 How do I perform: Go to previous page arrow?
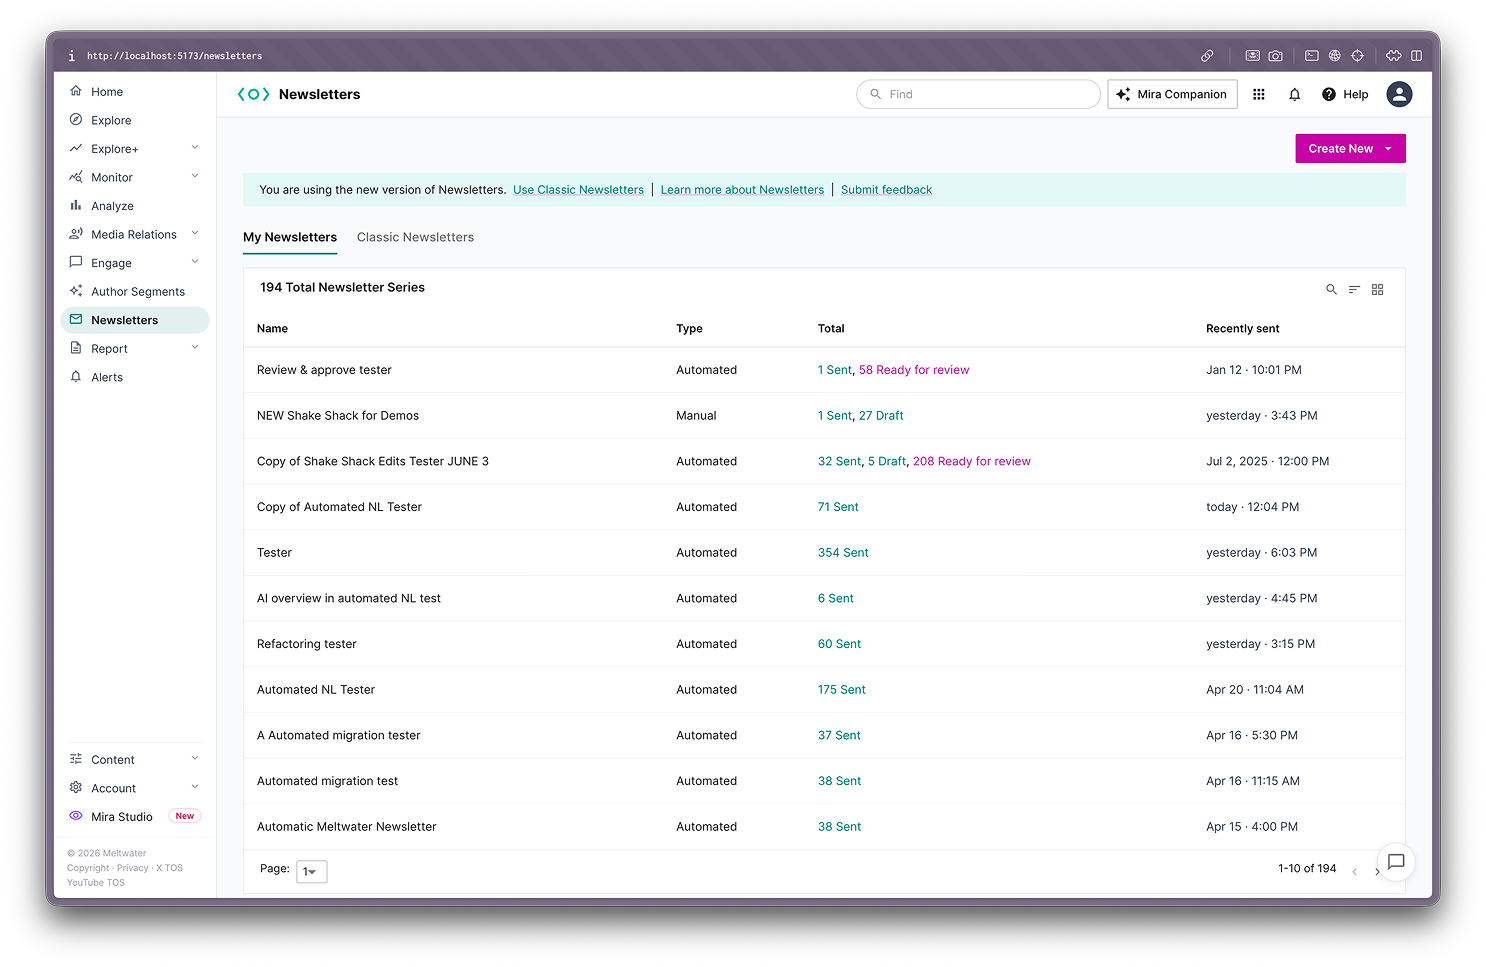pos(1354,871)
